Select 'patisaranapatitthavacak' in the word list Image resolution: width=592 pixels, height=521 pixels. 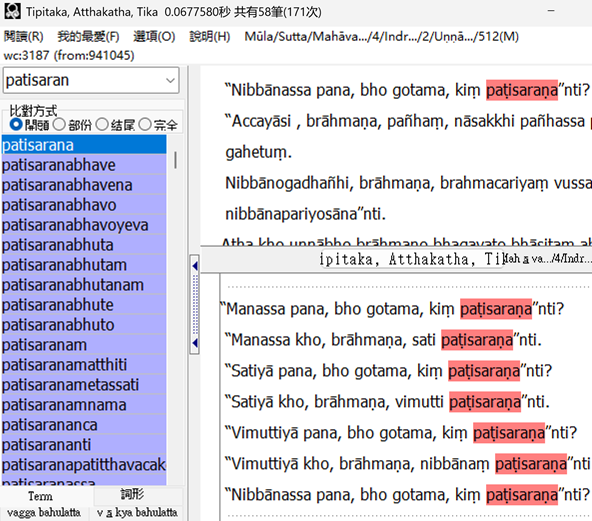pos(84,465)
